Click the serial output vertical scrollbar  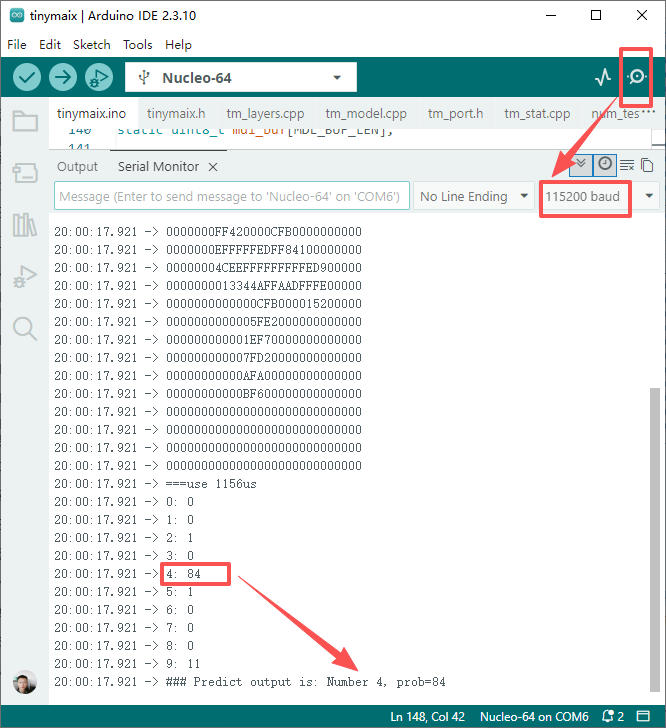(654, 540)
